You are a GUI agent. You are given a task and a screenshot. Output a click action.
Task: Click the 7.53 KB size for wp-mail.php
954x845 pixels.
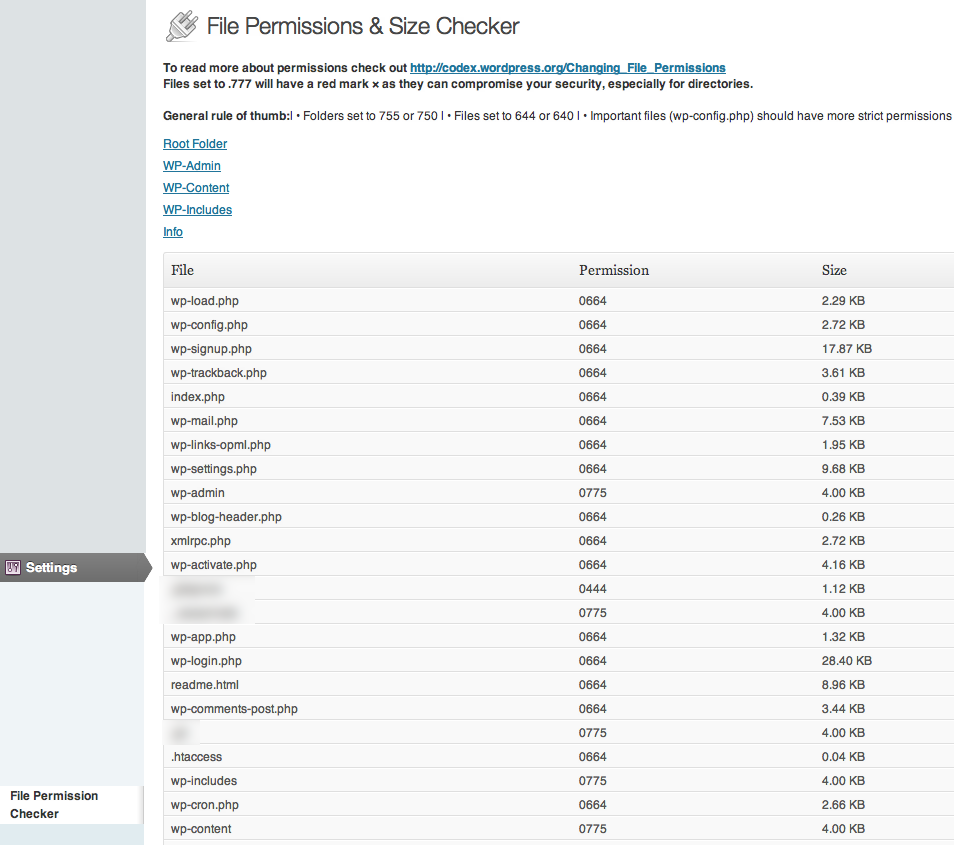pos(843,421)
